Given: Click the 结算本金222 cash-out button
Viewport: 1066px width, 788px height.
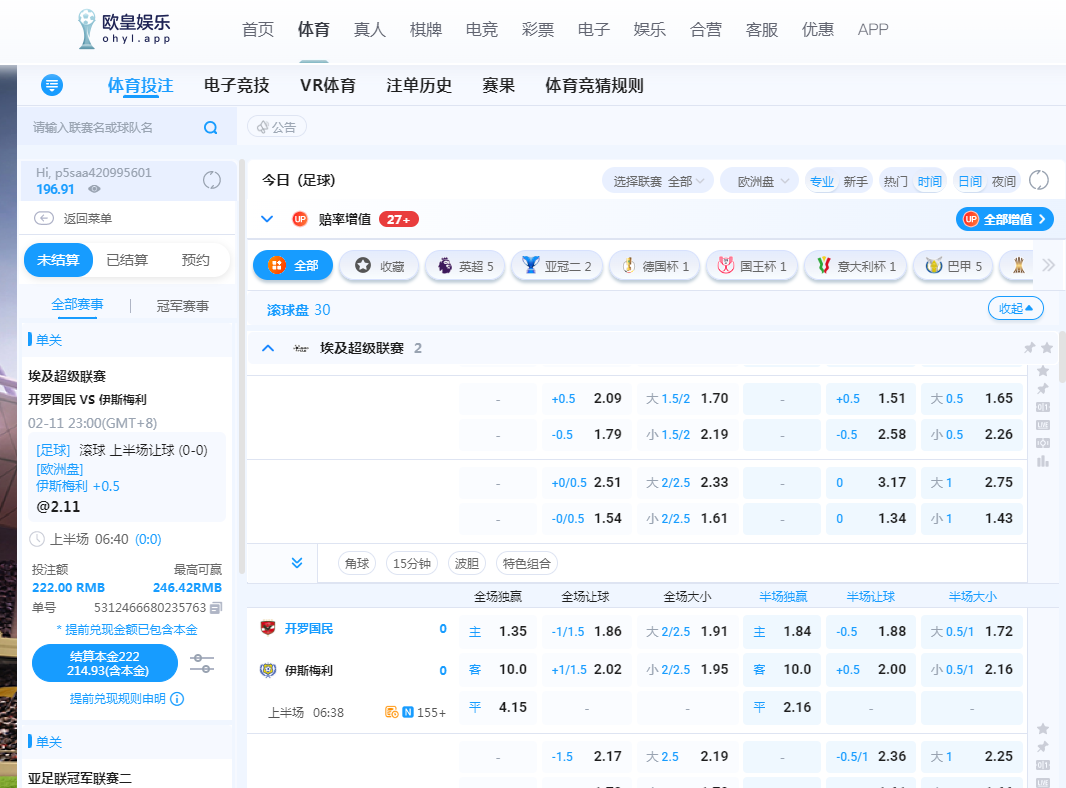Looking at the screenshot, I should click(105, 663).
